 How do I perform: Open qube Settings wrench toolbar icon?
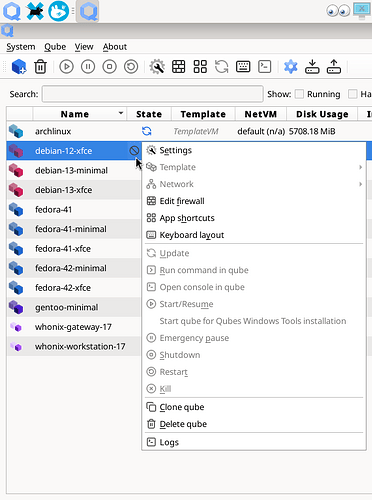point(157,67)
